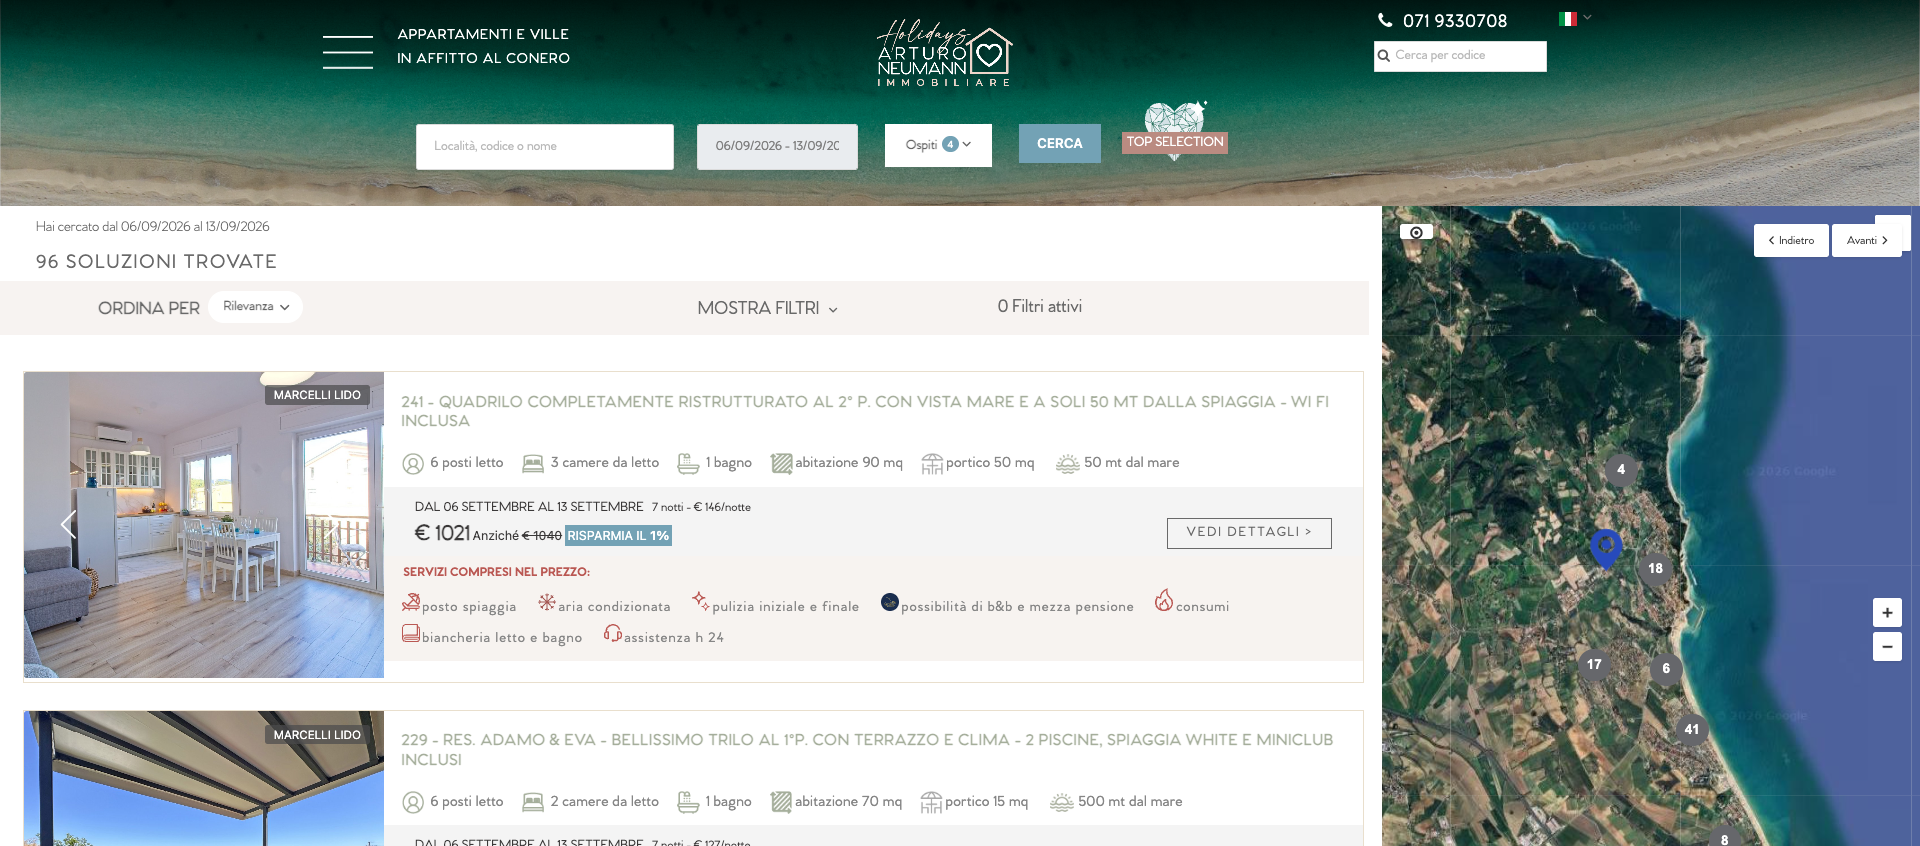Viewport: 1920px width, 846px height.
Task: Click the 6 posti letto icon of listing 241
Action: (413, 464)
